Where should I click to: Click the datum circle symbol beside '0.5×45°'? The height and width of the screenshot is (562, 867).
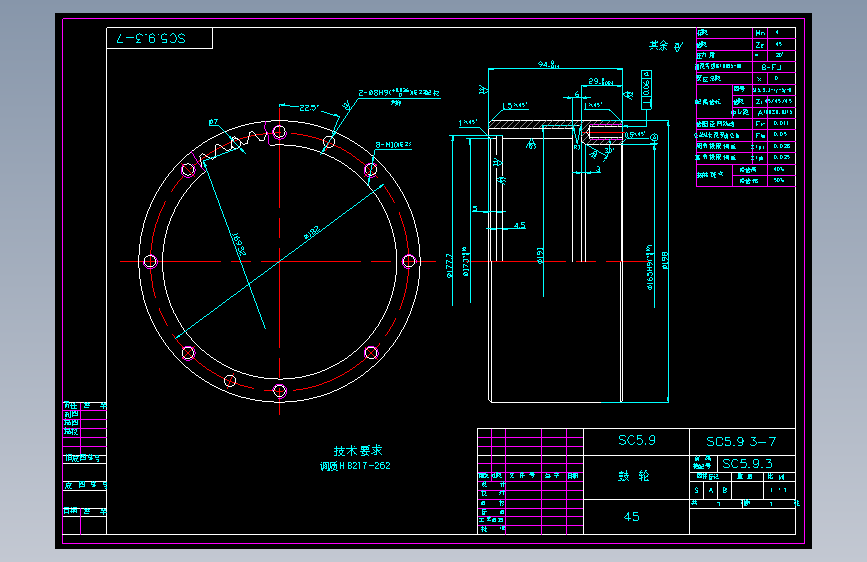pos(654,137)
